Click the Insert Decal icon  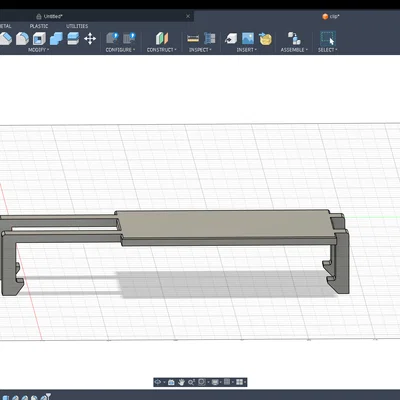click(265, 39)
